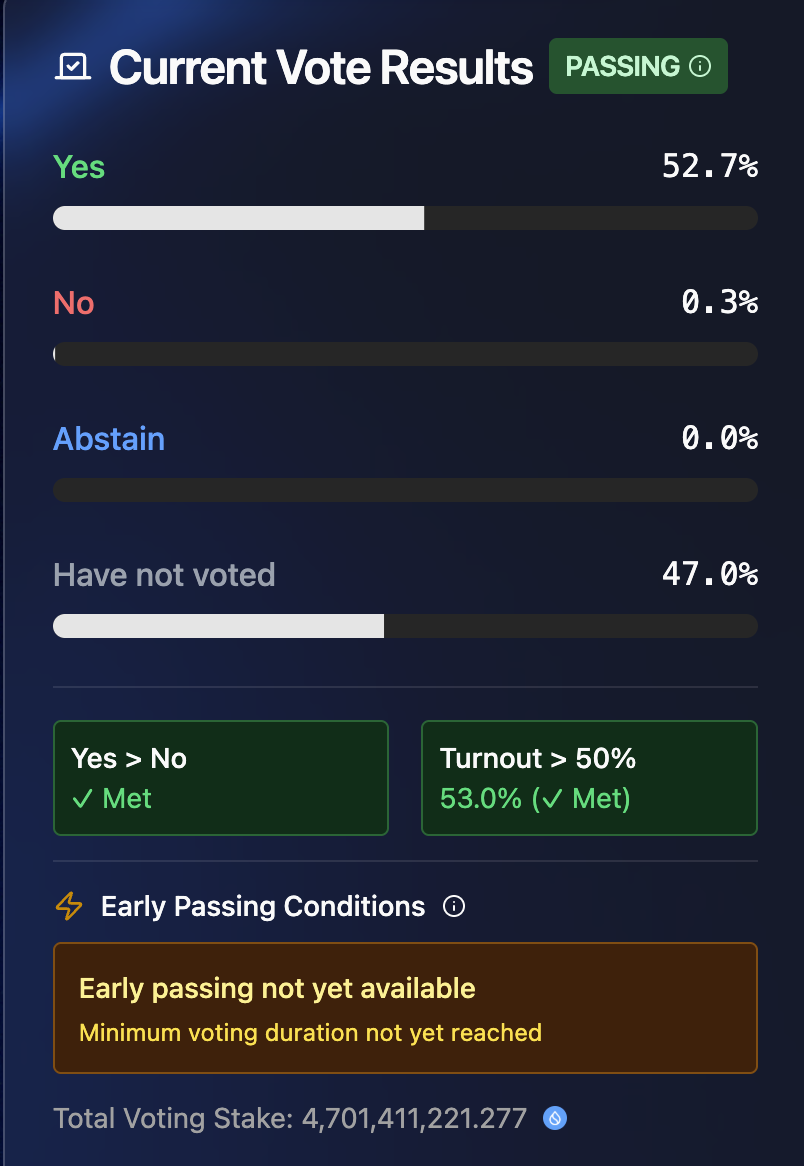
Task: Select the blue Abstain label
Action: point(109,439)
